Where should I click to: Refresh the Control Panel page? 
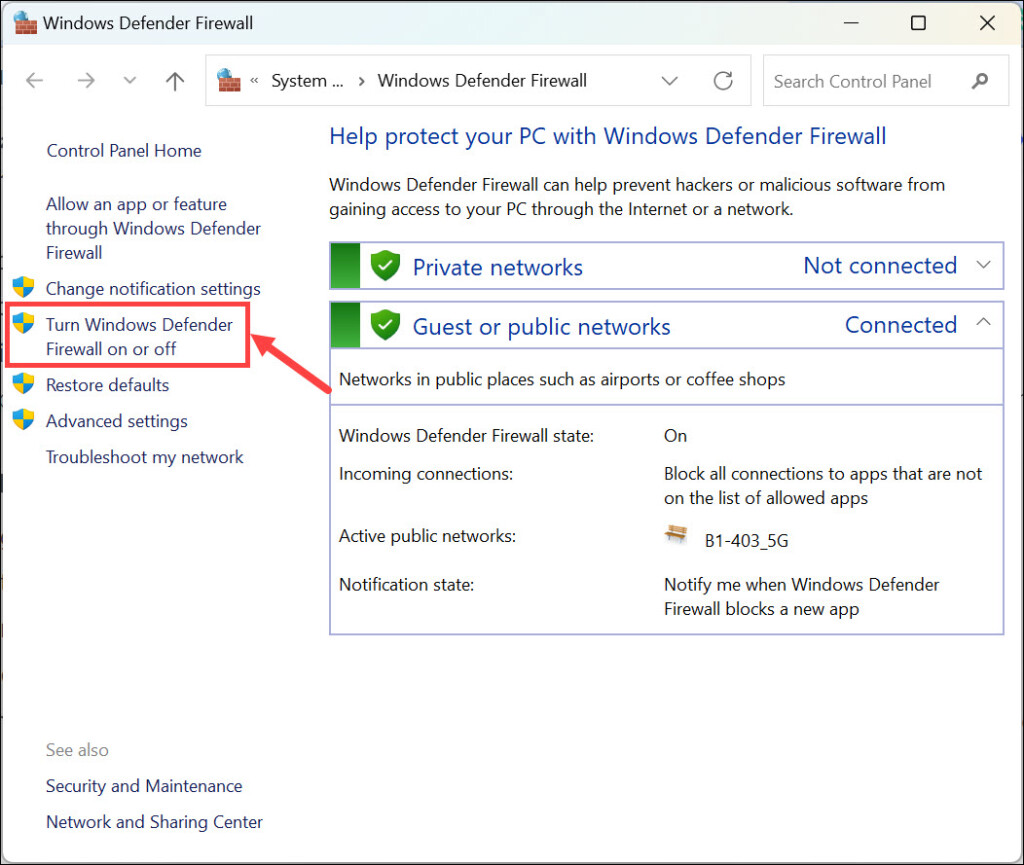coord(722,81)
